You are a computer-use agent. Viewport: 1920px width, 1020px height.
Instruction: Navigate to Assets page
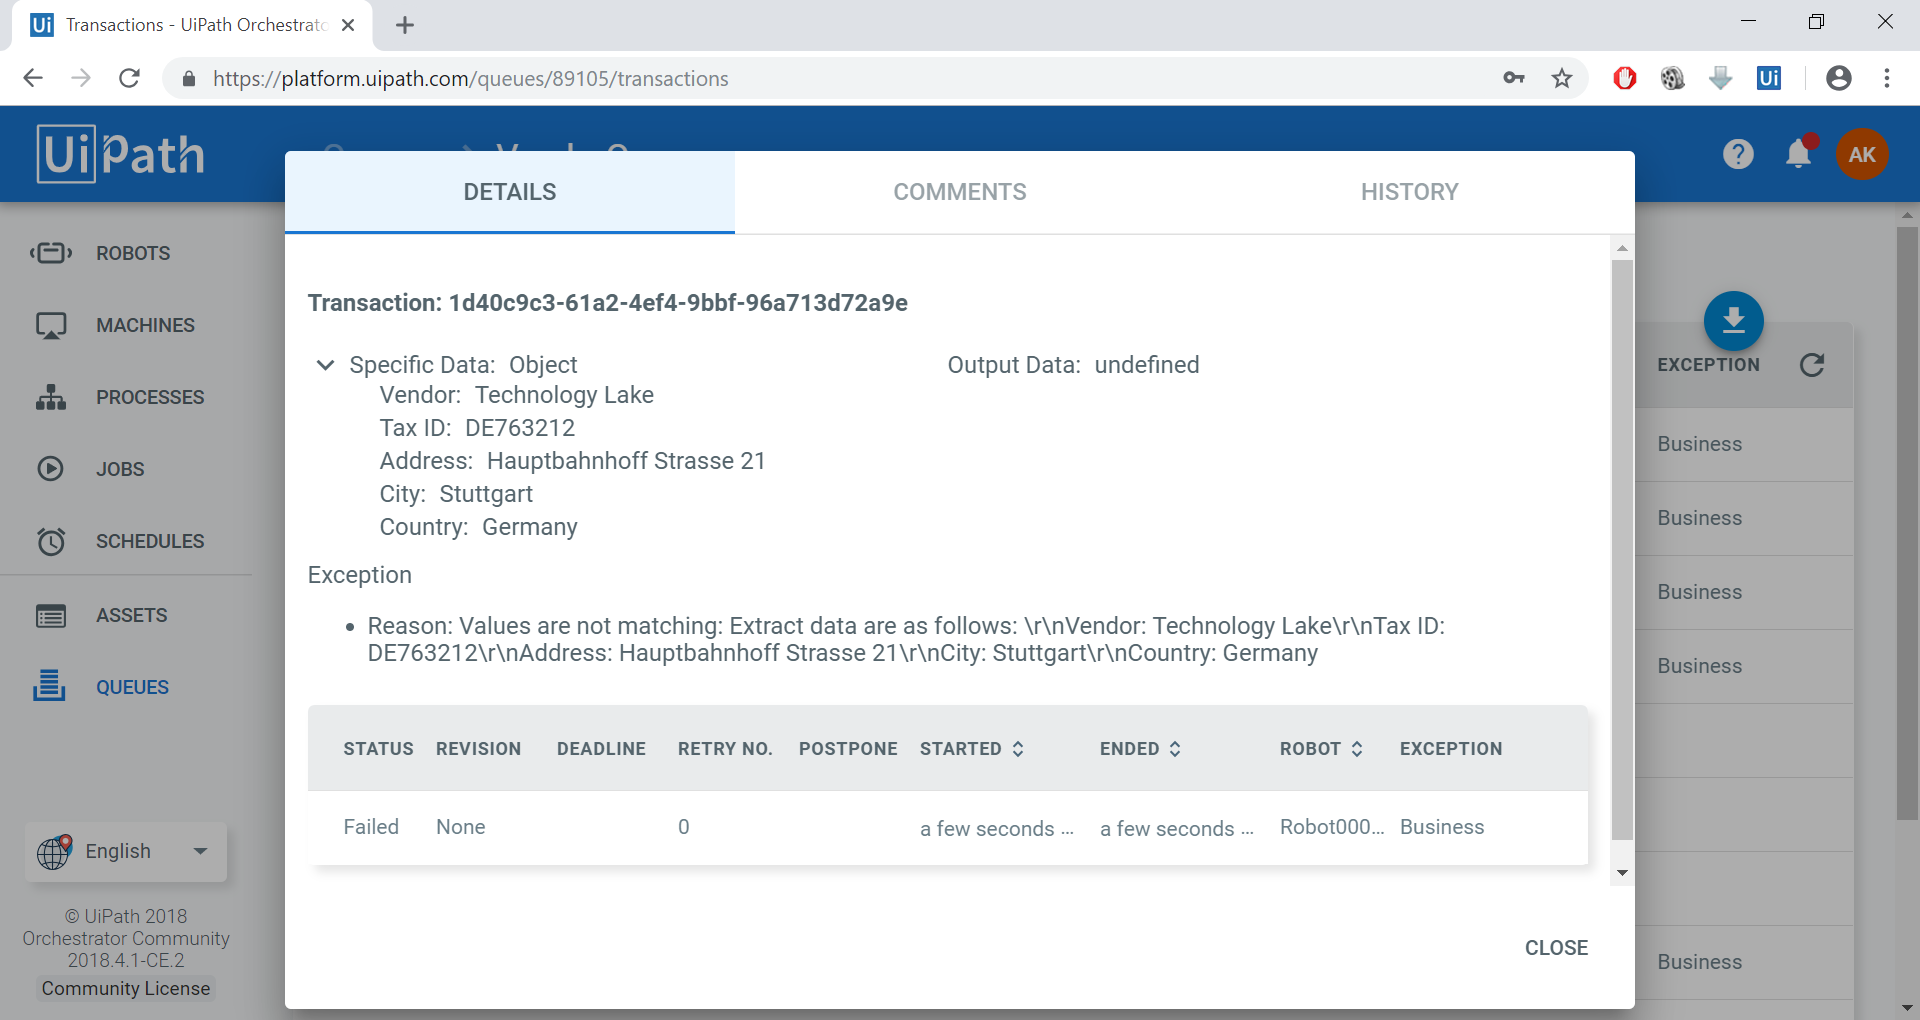pos(126,615)
